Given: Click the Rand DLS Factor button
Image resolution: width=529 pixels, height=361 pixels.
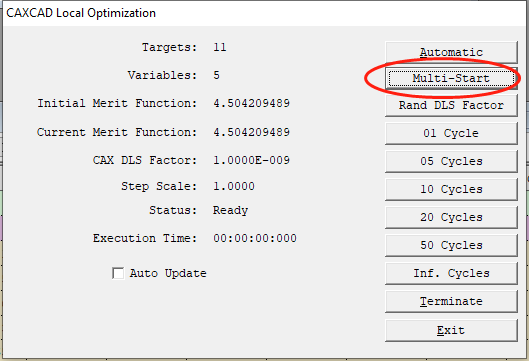Looking at the screenshot, I should [x=451, y=106].
